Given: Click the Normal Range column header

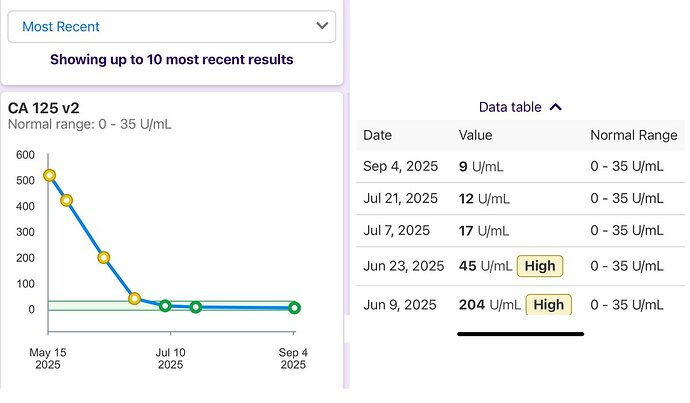Looking at the screenshot, I should [633, 135].
